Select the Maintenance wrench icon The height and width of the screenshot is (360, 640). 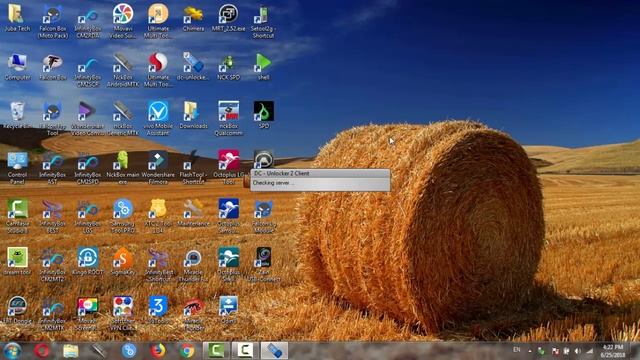tap(193, 213)
